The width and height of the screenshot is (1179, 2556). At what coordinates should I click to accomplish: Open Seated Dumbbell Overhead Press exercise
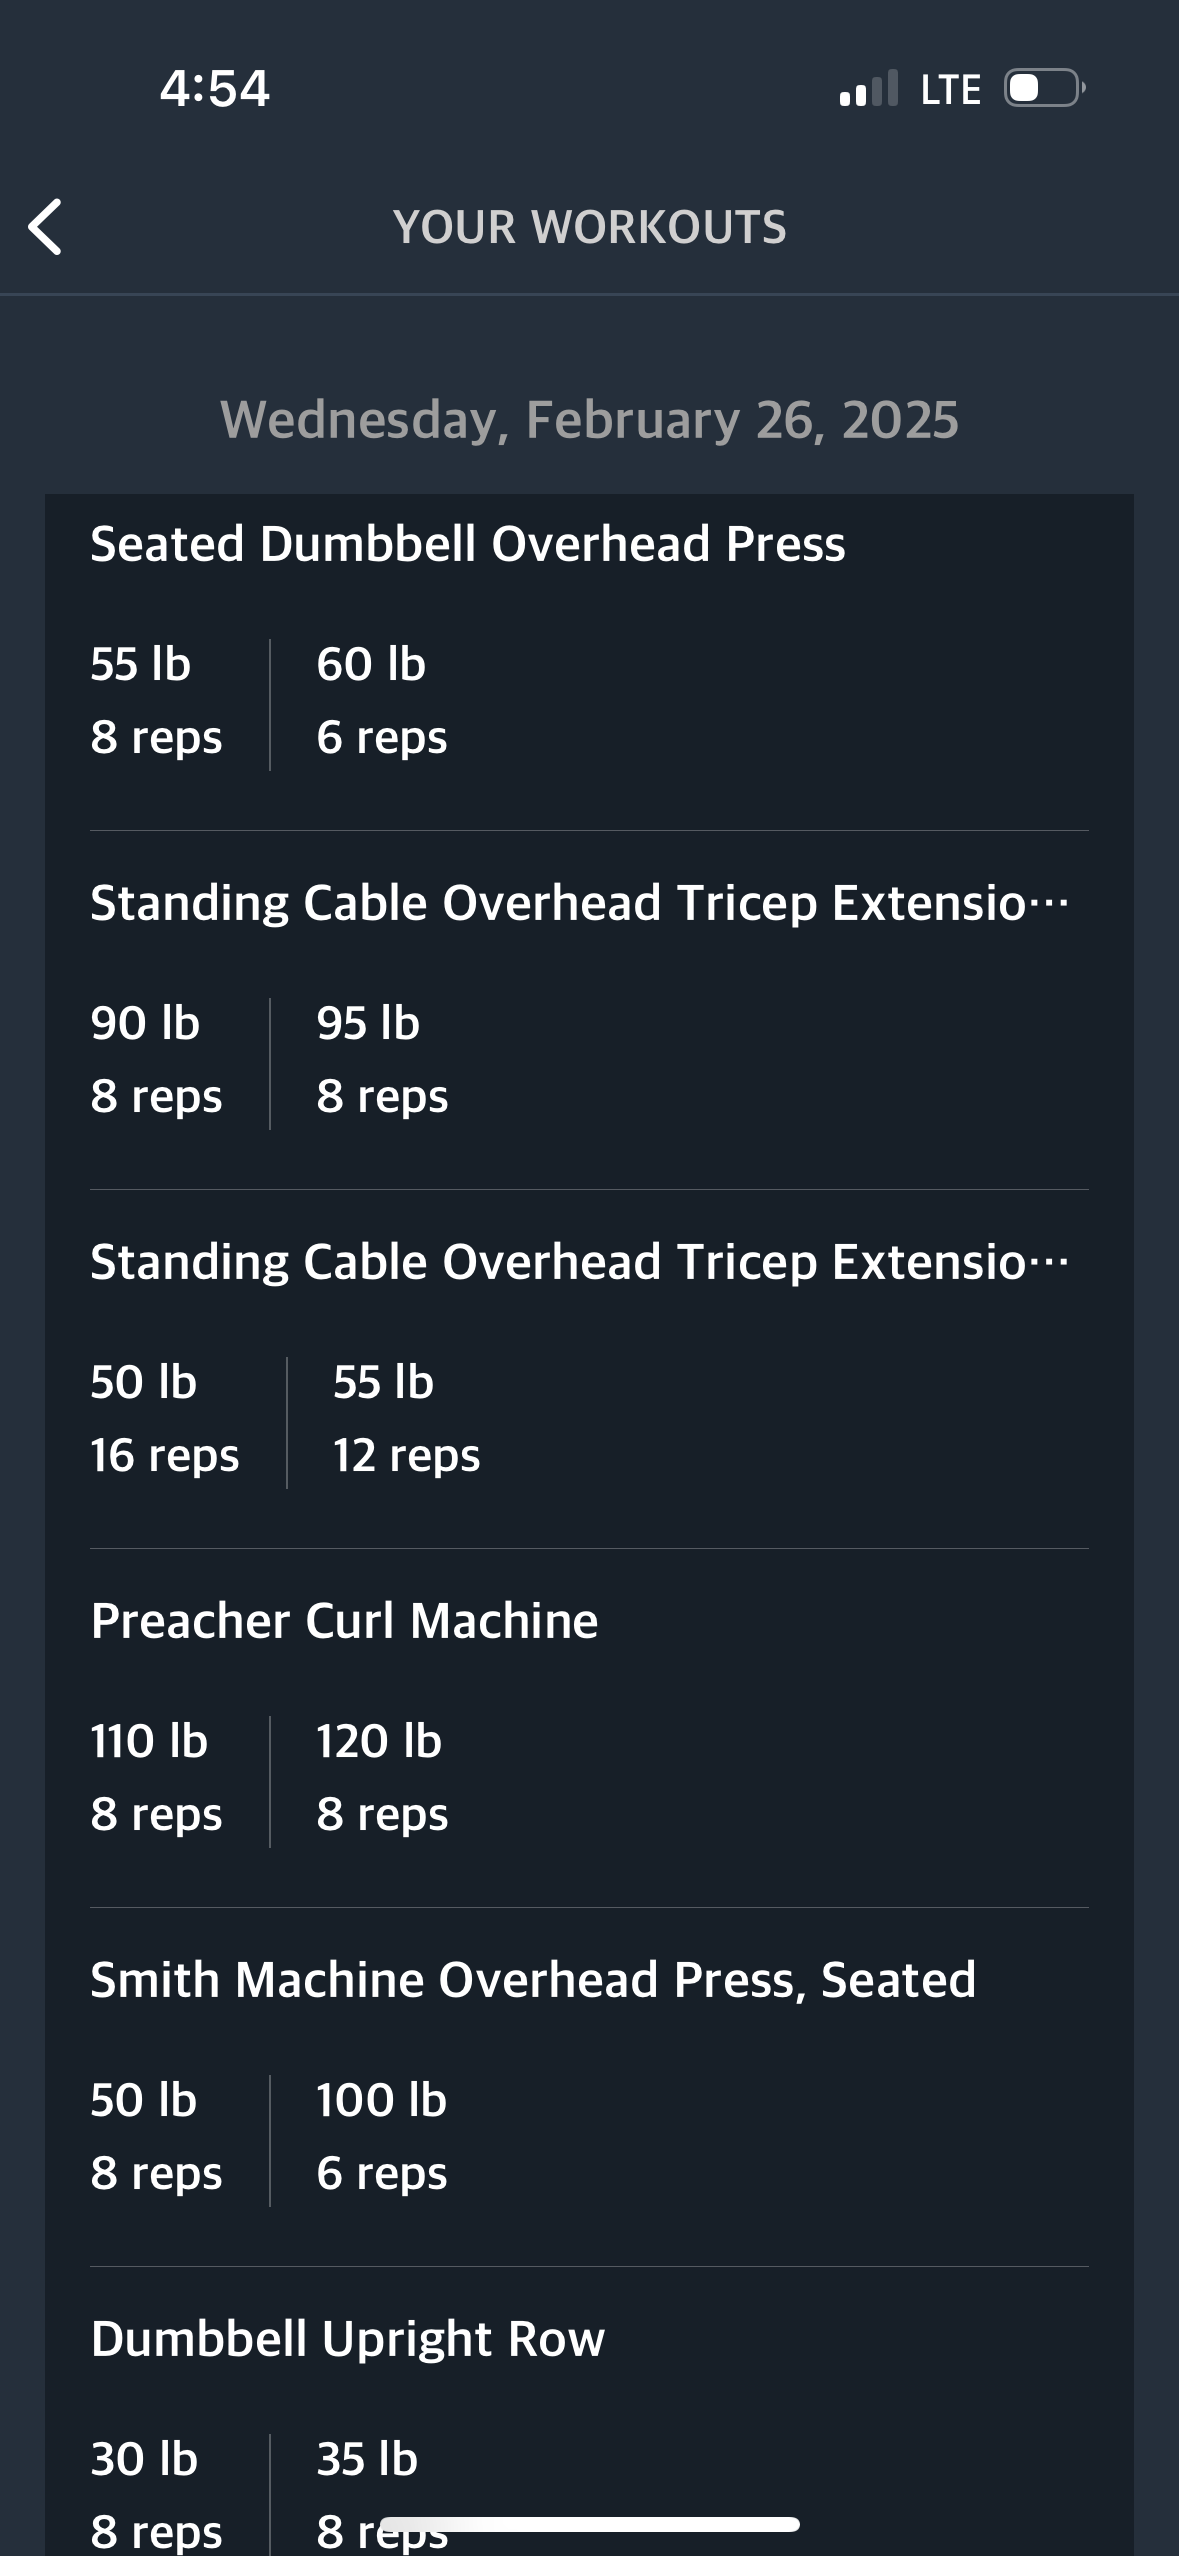point(468,544)
